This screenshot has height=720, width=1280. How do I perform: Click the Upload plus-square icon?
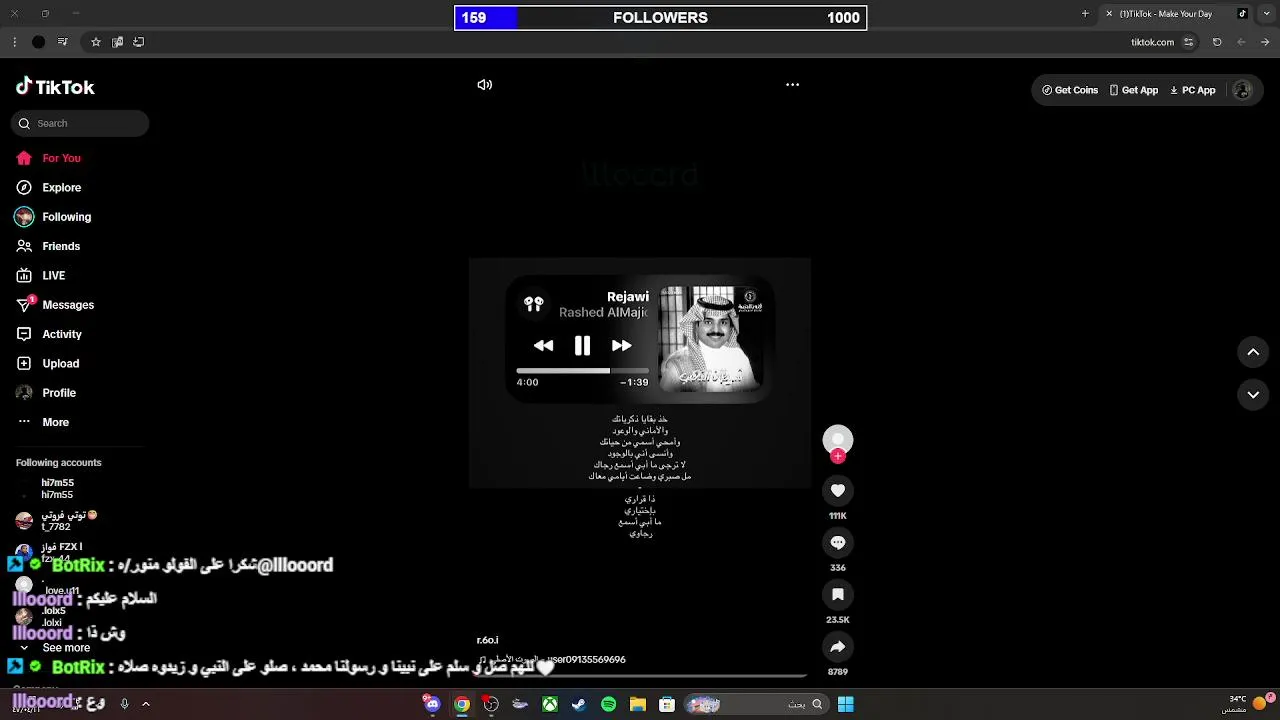tap(24, 363)
